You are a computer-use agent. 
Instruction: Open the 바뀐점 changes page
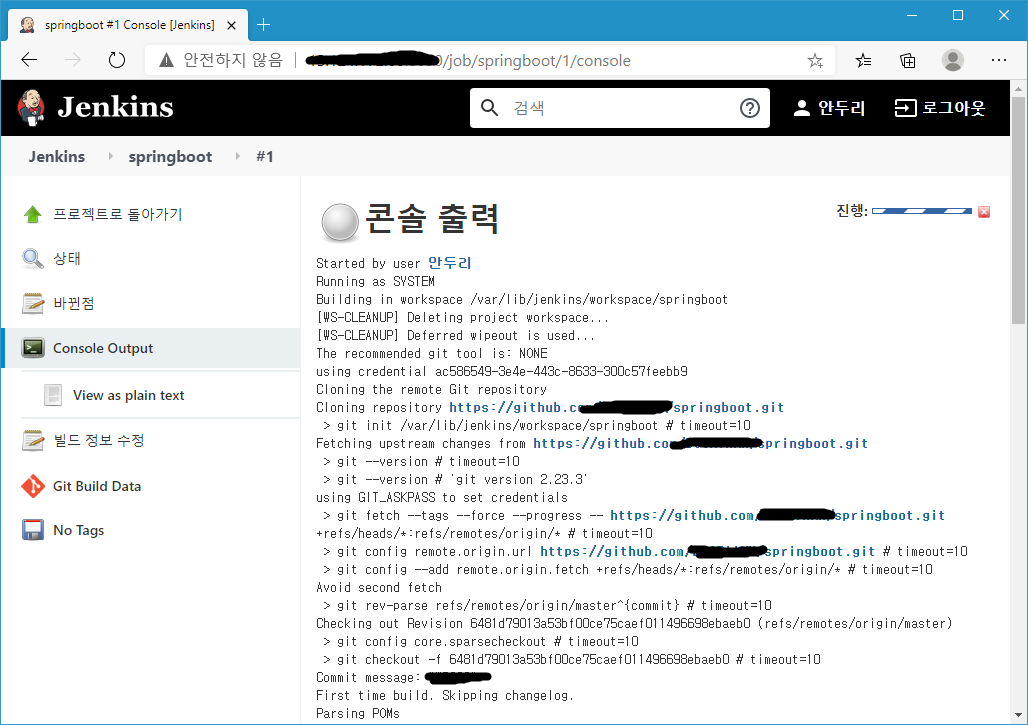point(73,303)
